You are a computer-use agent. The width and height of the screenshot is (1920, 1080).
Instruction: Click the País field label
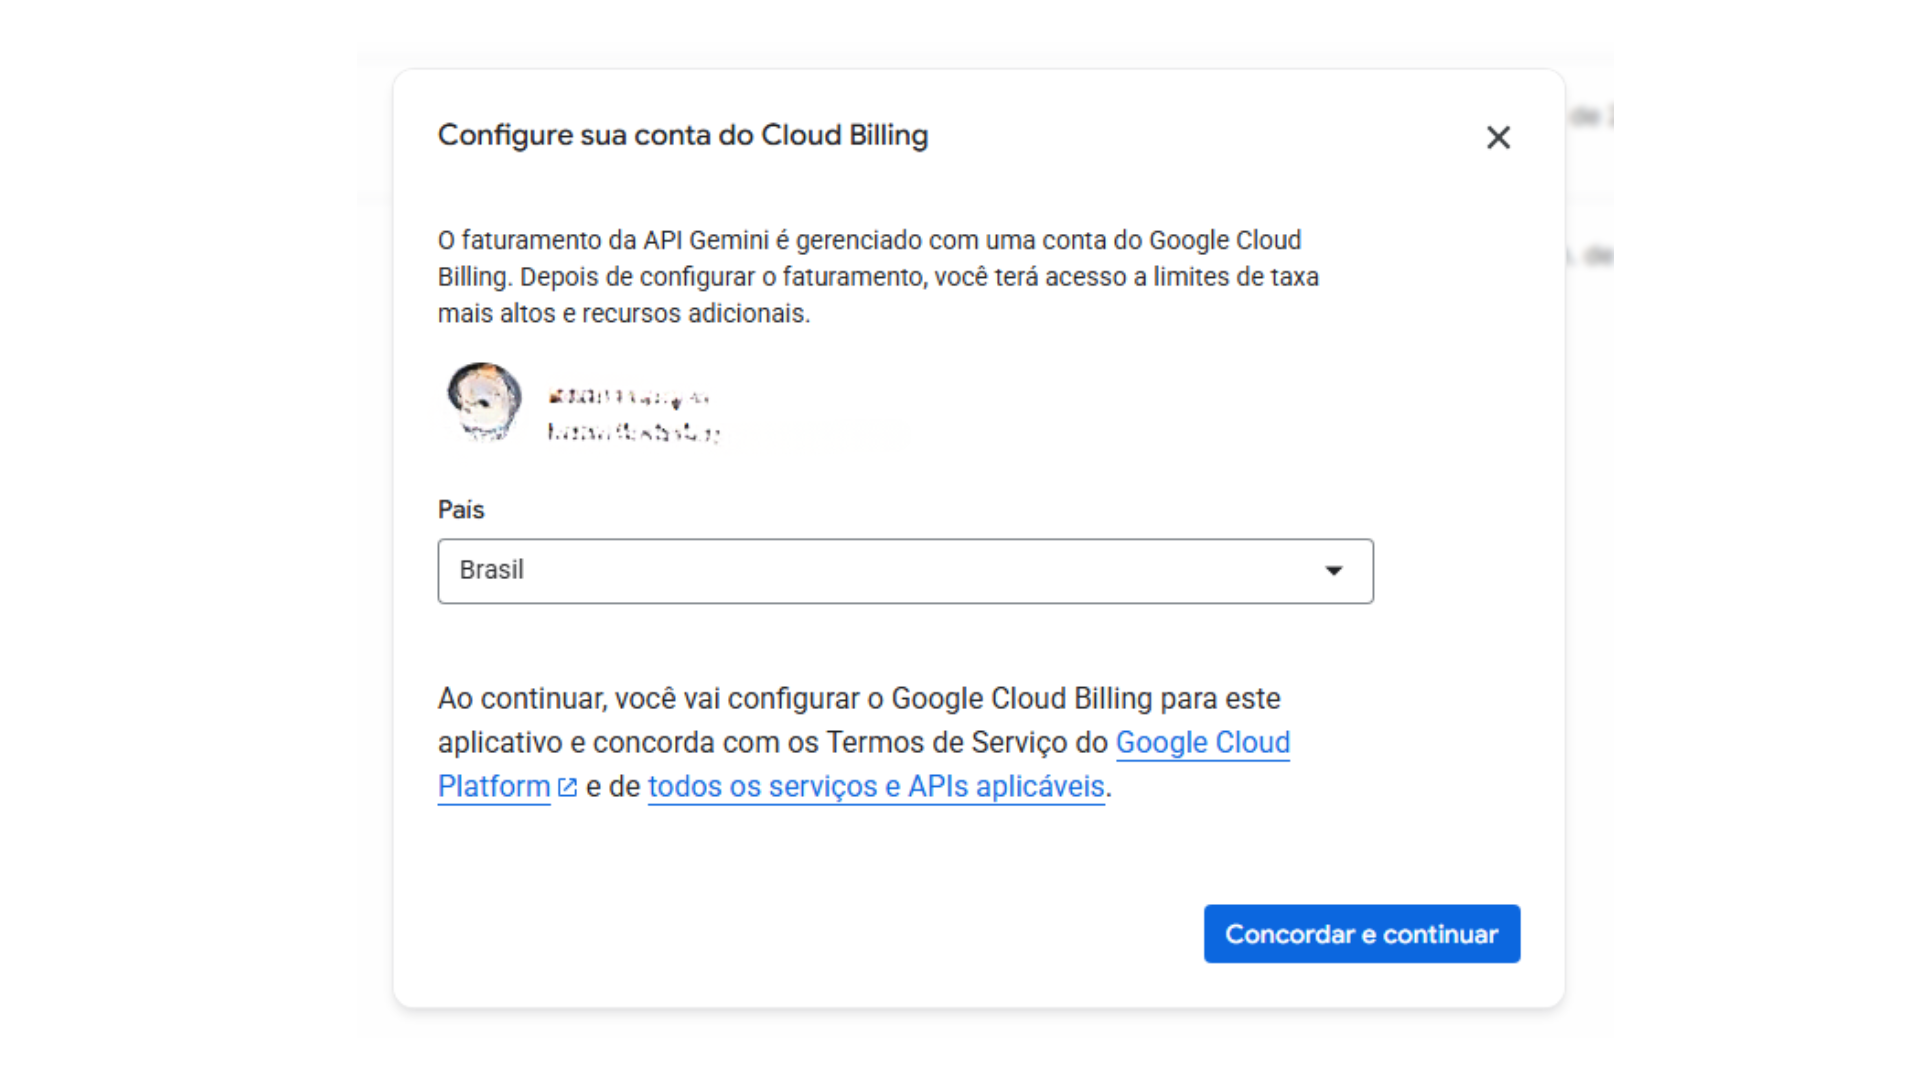461,510
